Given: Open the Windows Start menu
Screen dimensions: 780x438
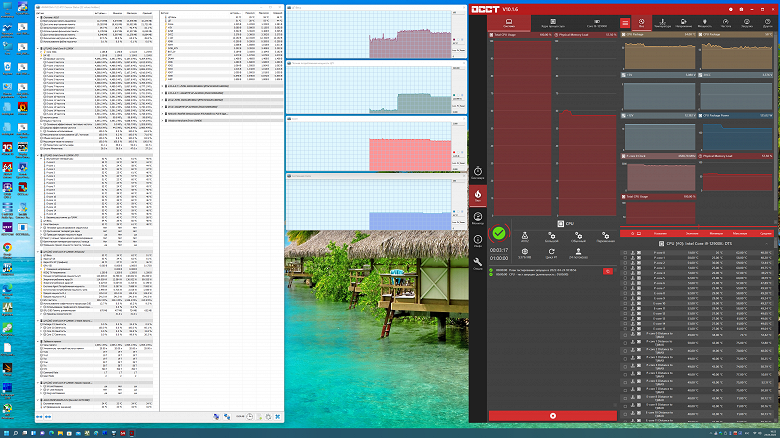Looking at the screenshot, I should [6, 433].
